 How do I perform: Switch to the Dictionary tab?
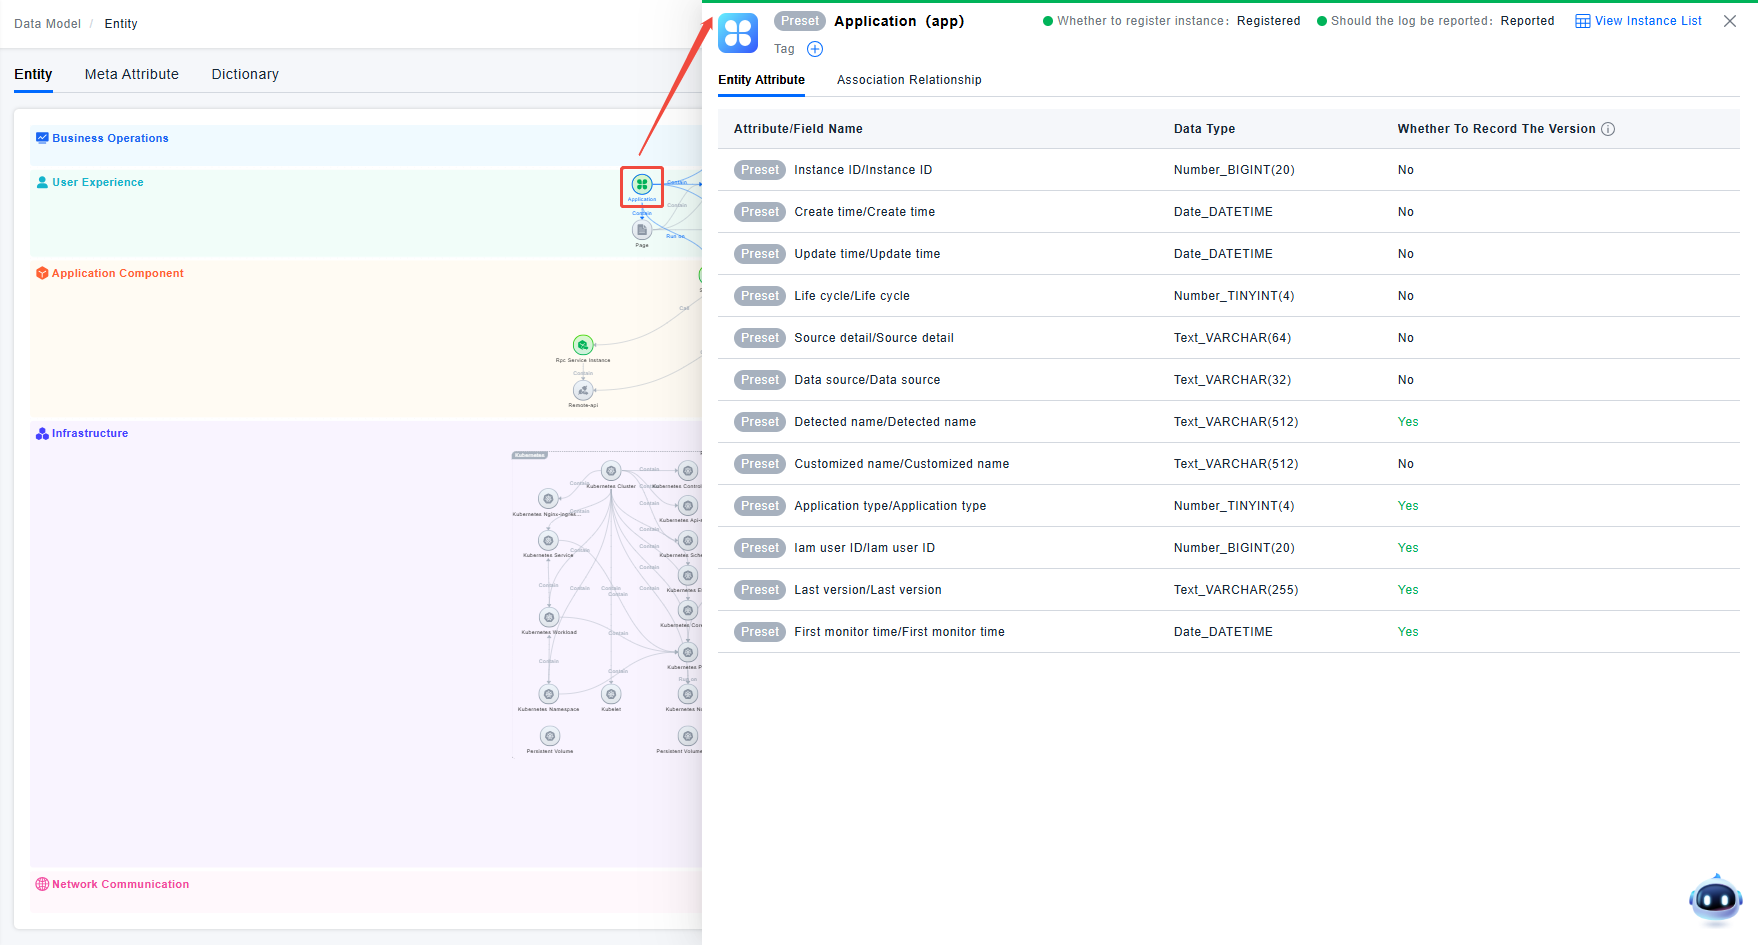245,74
